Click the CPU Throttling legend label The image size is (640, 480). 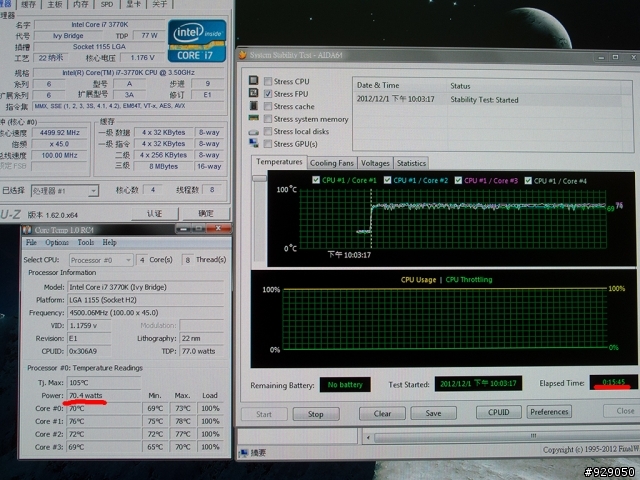469,280
